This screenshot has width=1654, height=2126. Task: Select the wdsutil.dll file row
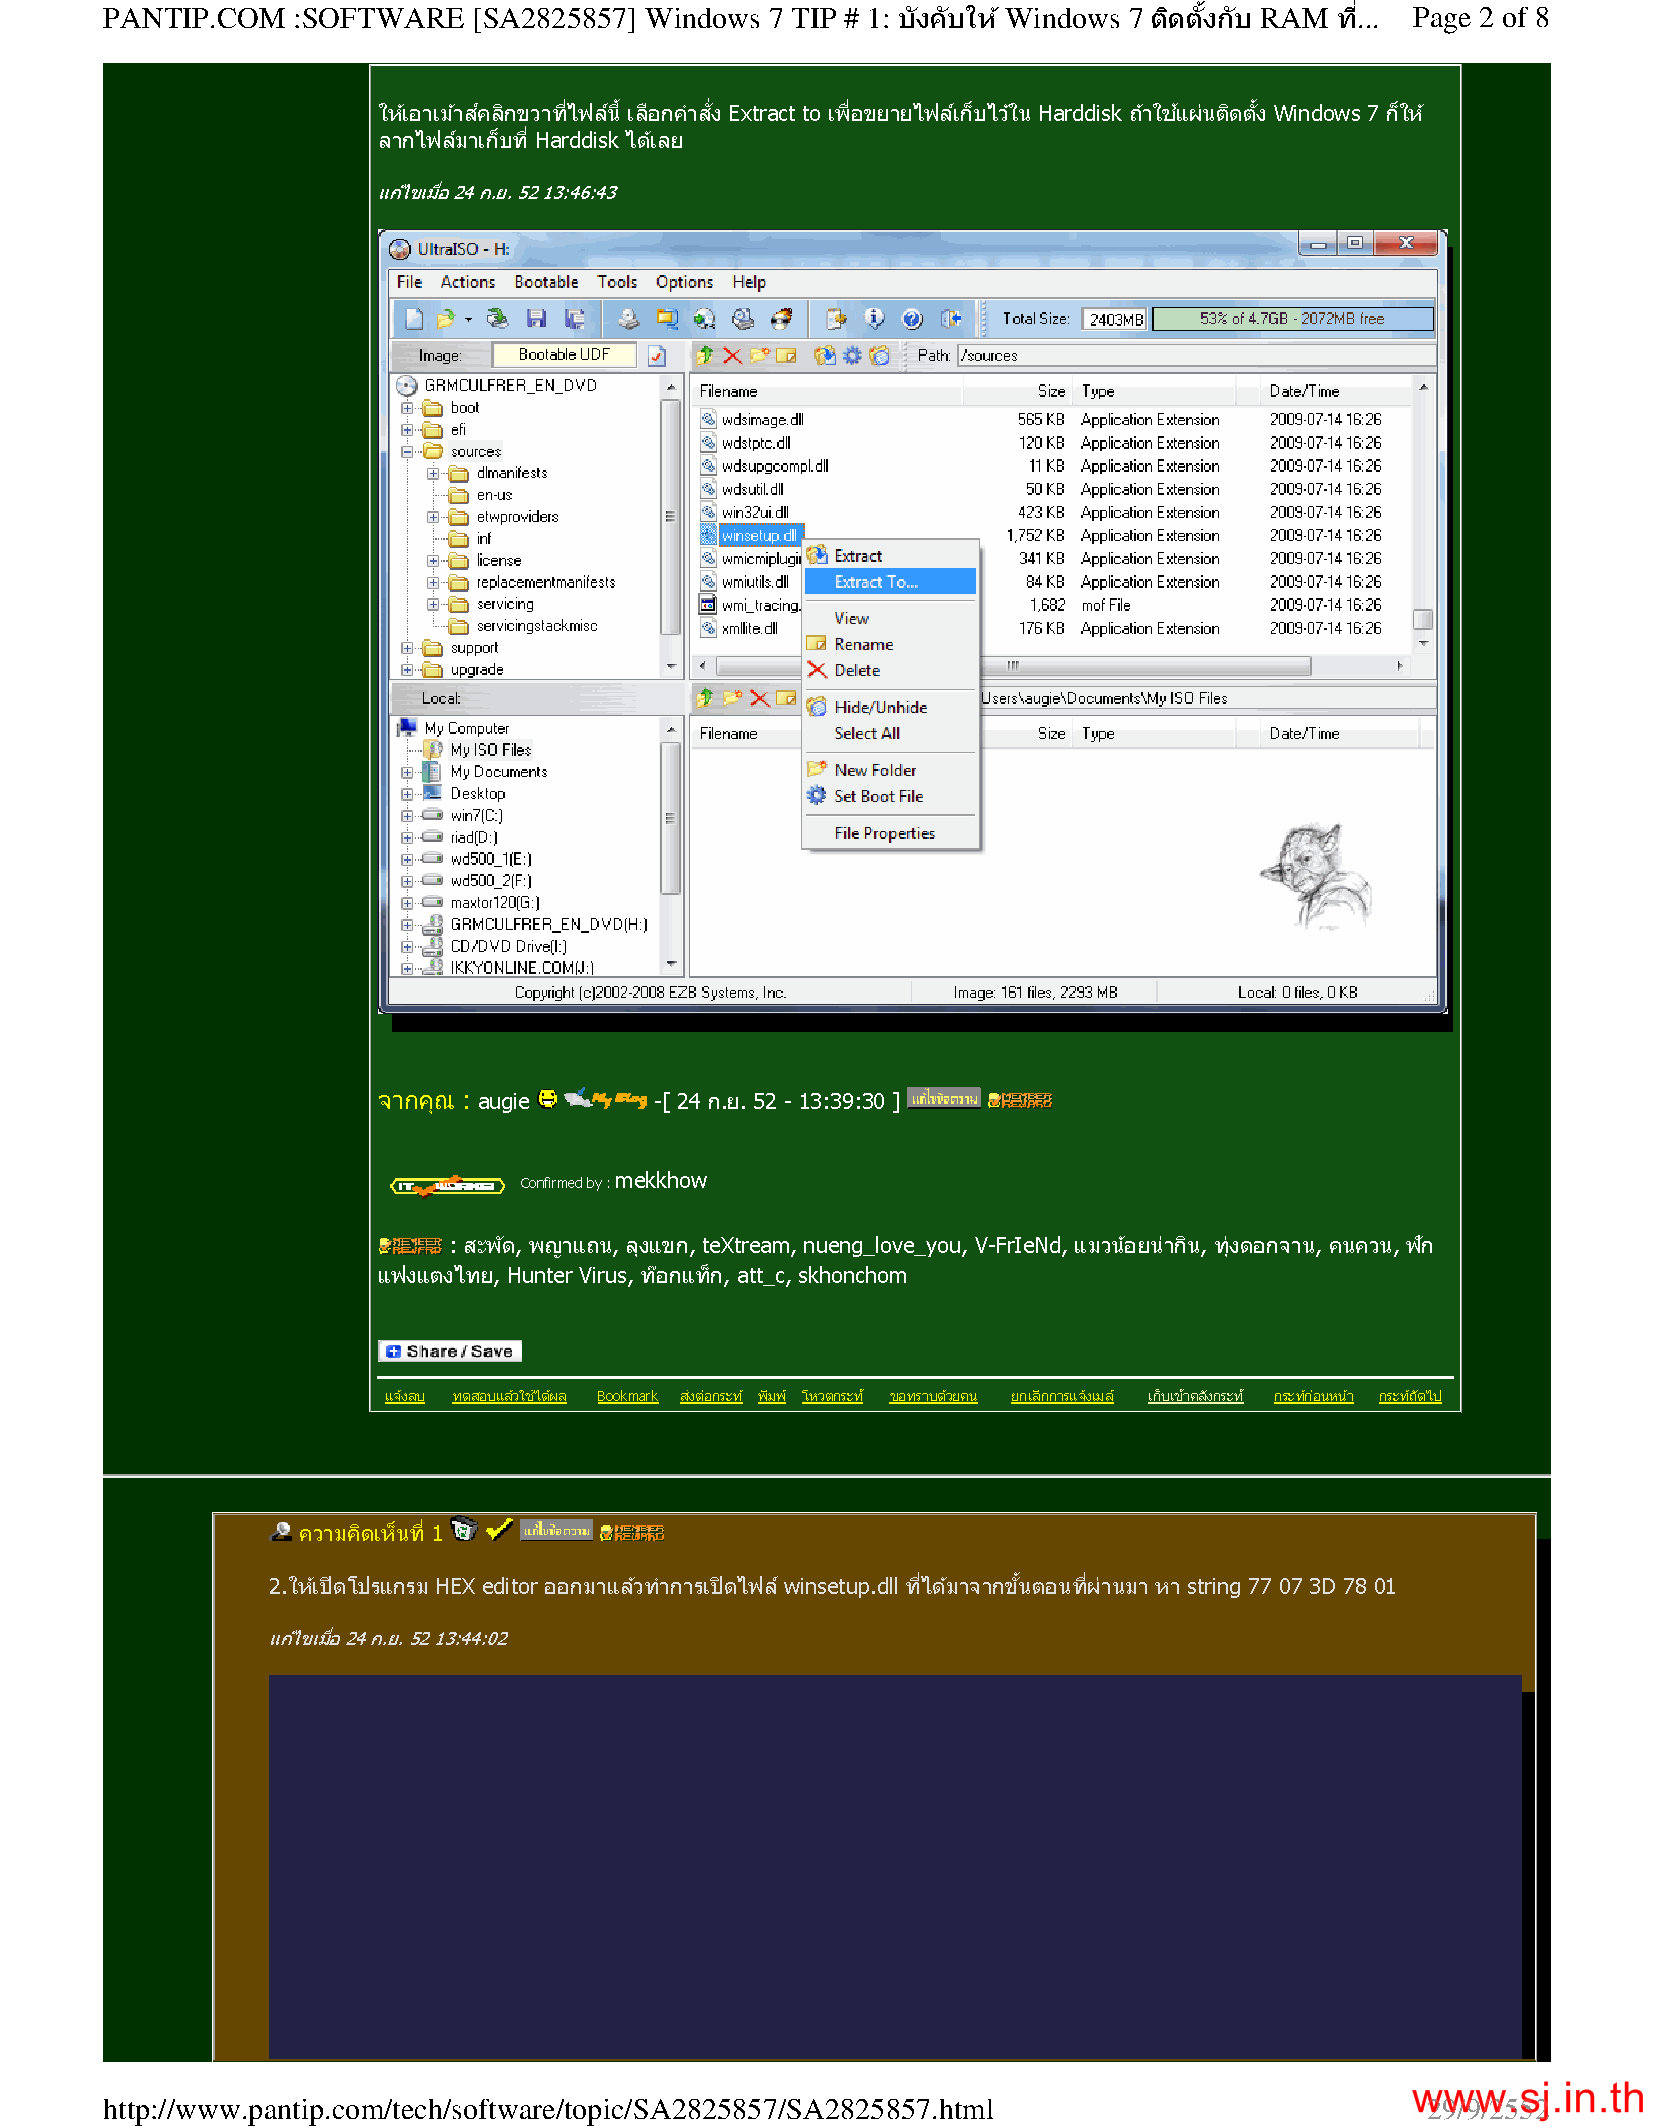click(x=1041, y=489)
